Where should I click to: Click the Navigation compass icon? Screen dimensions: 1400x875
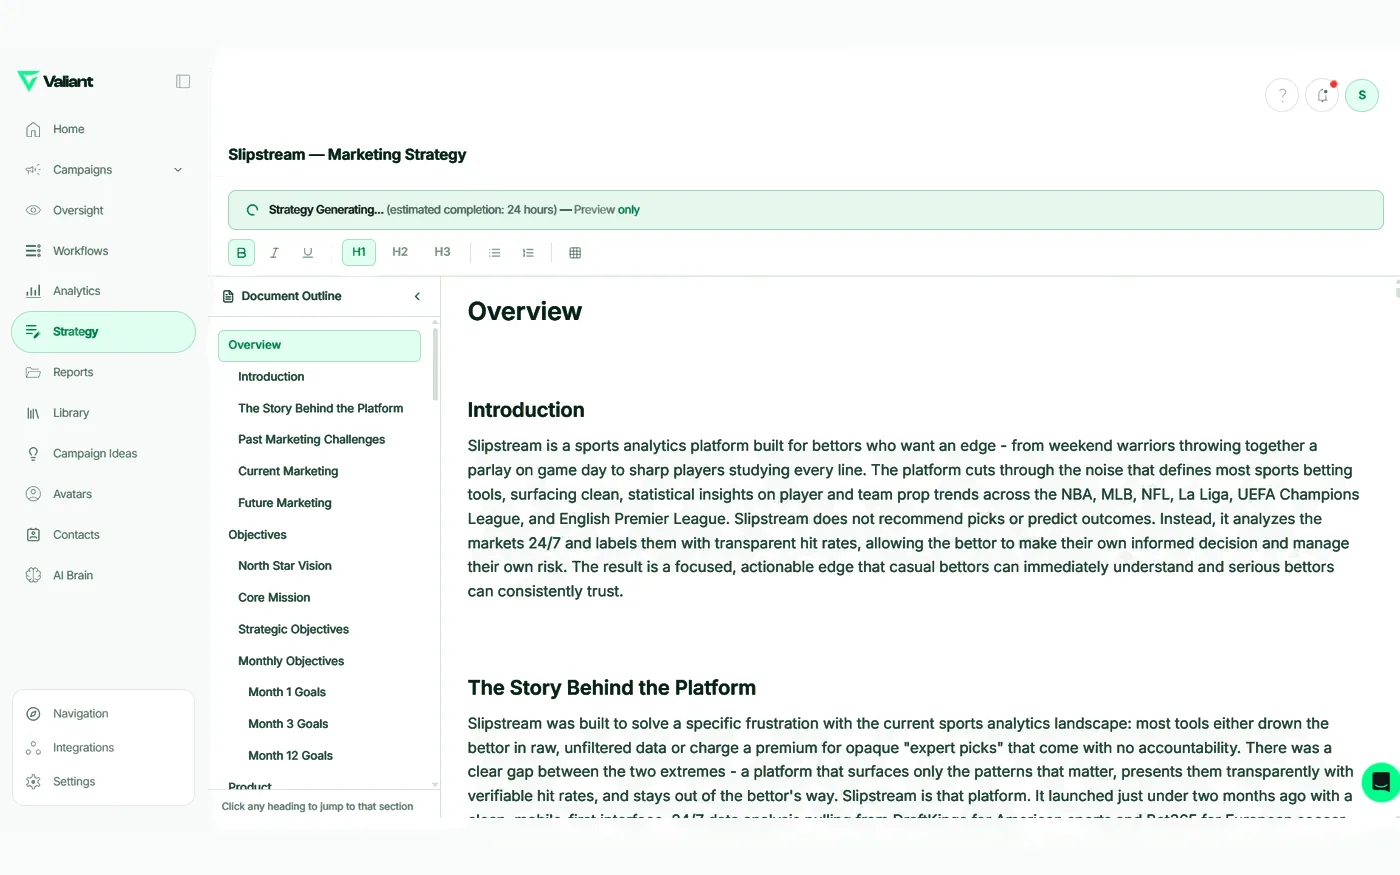coord(33,714)
